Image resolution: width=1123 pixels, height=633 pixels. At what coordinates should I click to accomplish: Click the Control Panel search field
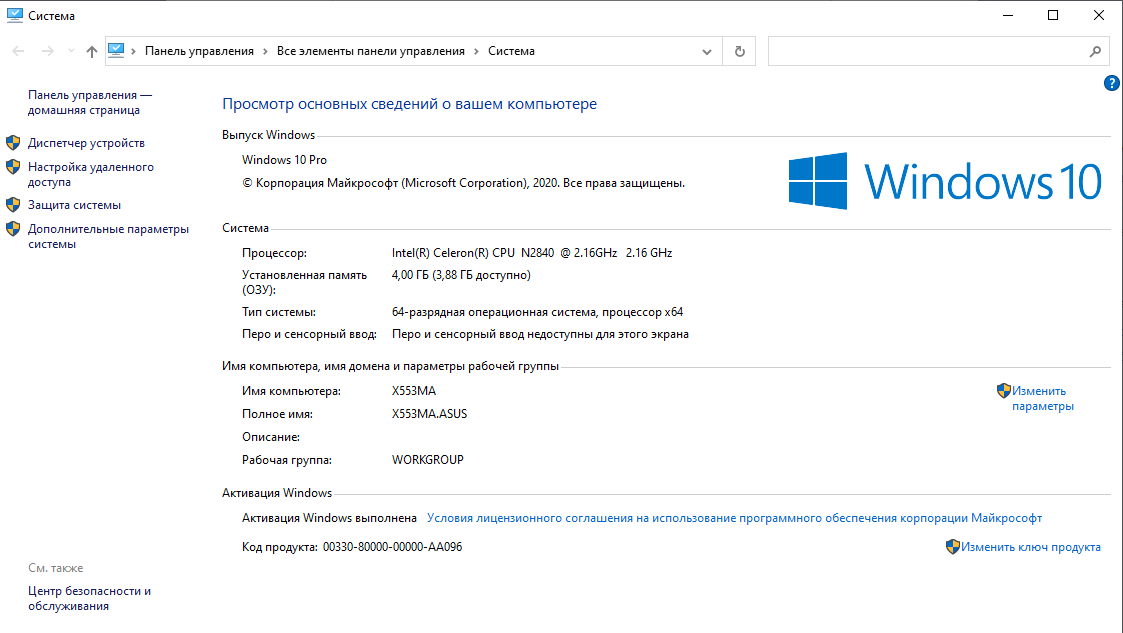(x=925, y=51)
